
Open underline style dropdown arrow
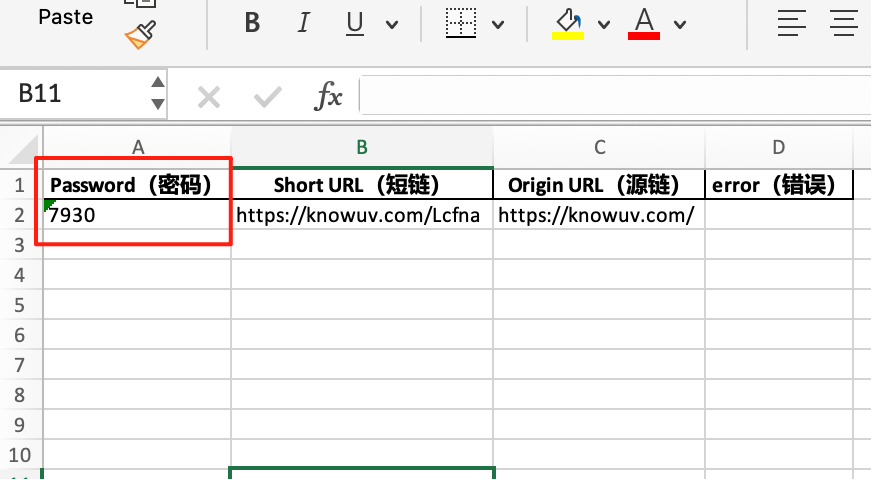tap(392, 24)
